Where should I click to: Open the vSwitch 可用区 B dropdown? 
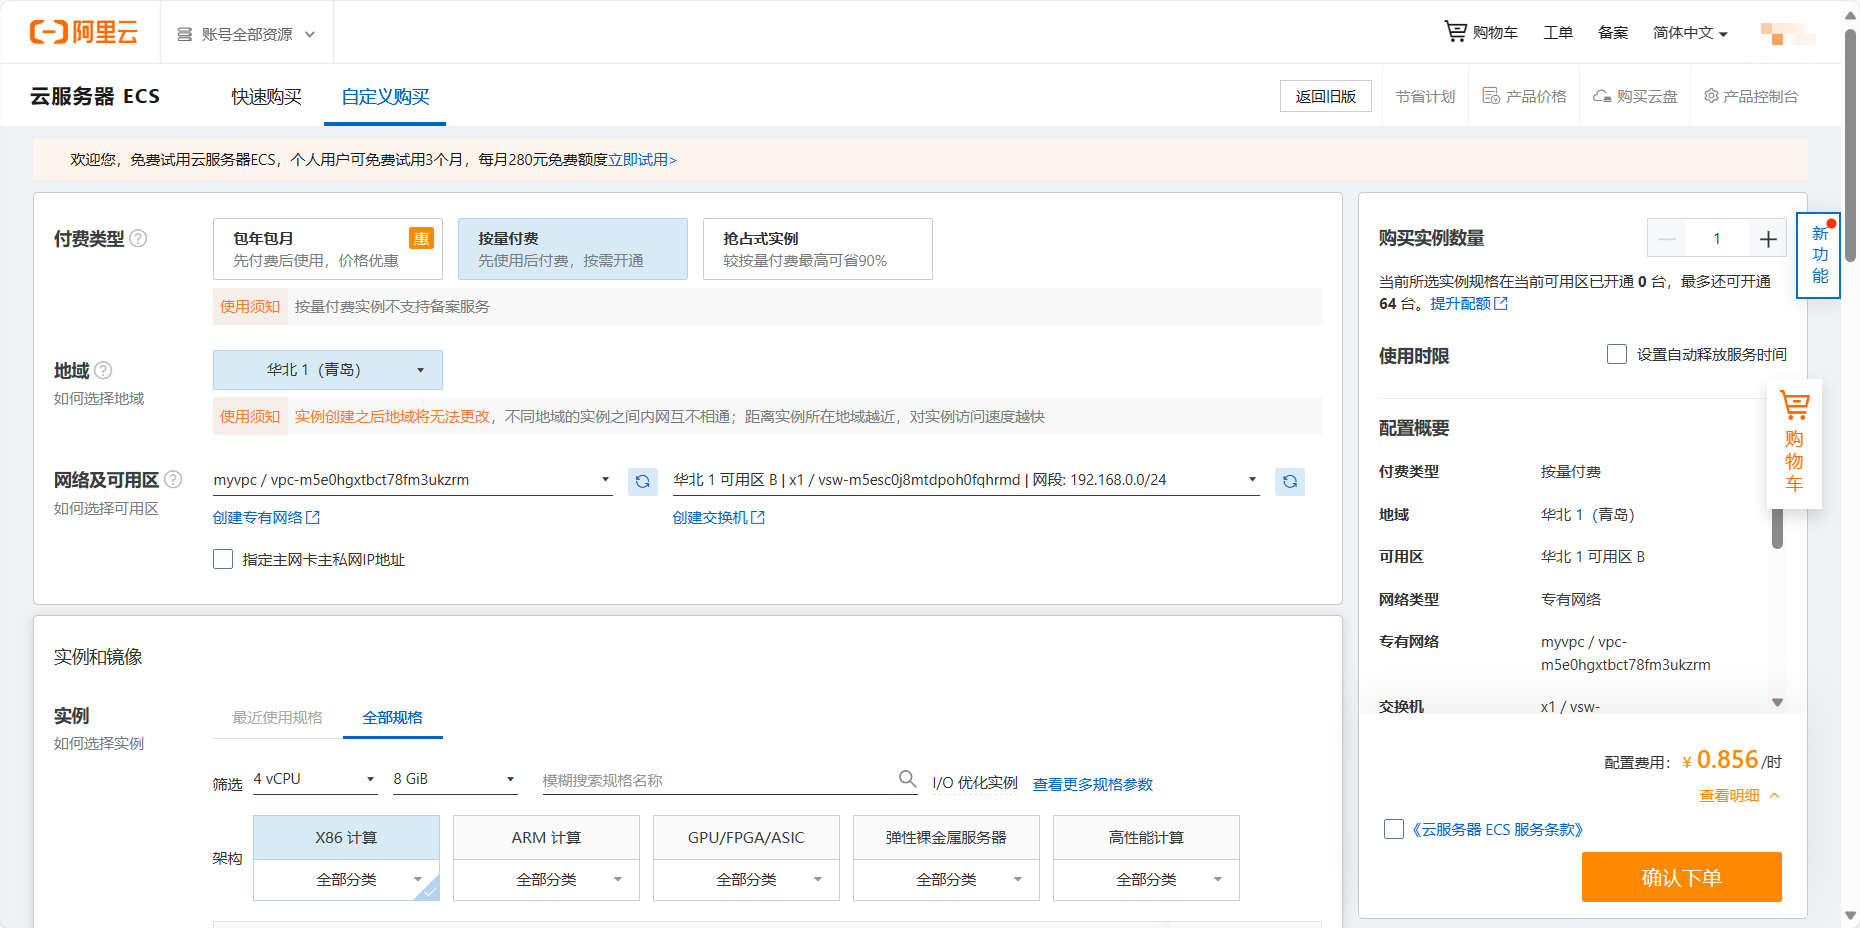[966, 480]
